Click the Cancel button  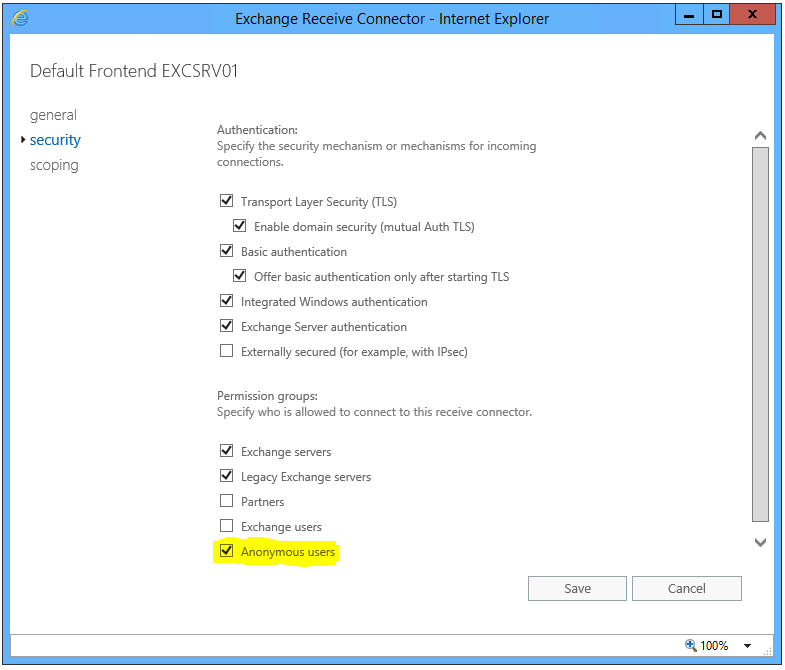coord(686,588)
